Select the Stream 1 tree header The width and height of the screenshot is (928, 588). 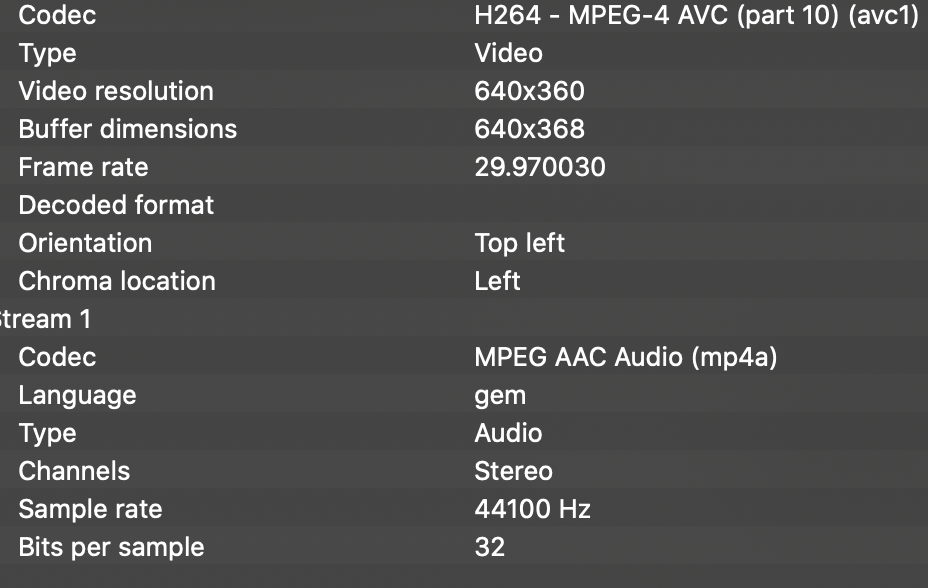click(x=45, y=319)
